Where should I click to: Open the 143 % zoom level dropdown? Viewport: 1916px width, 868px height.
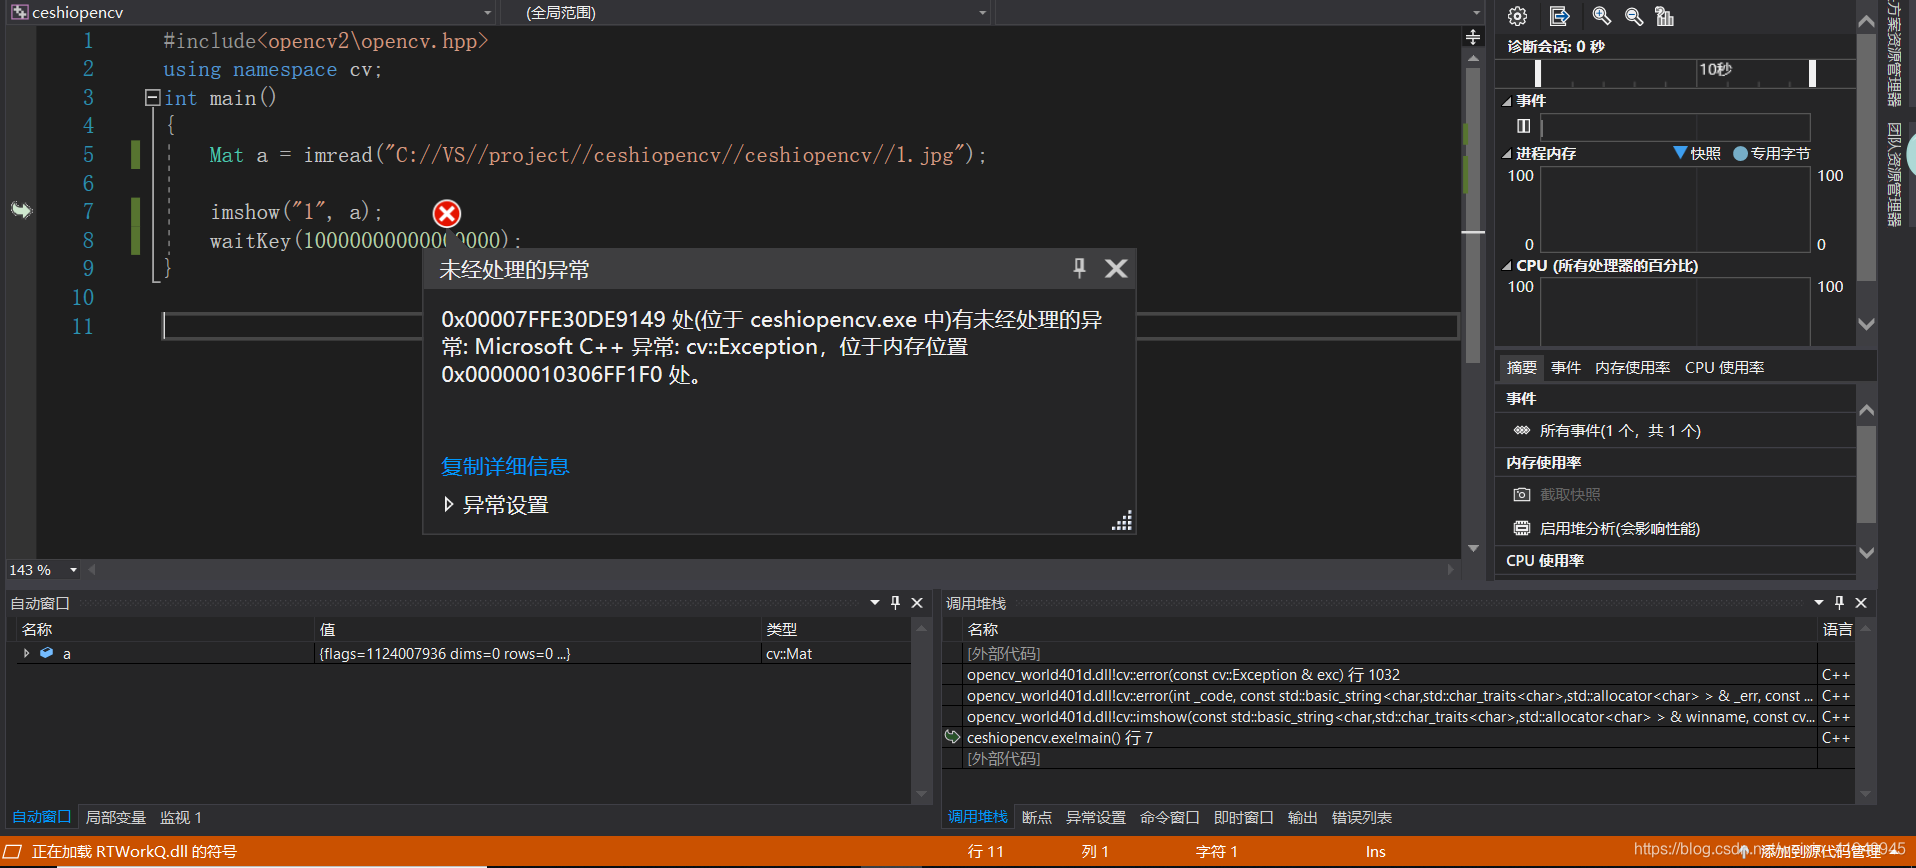[73, 570]
